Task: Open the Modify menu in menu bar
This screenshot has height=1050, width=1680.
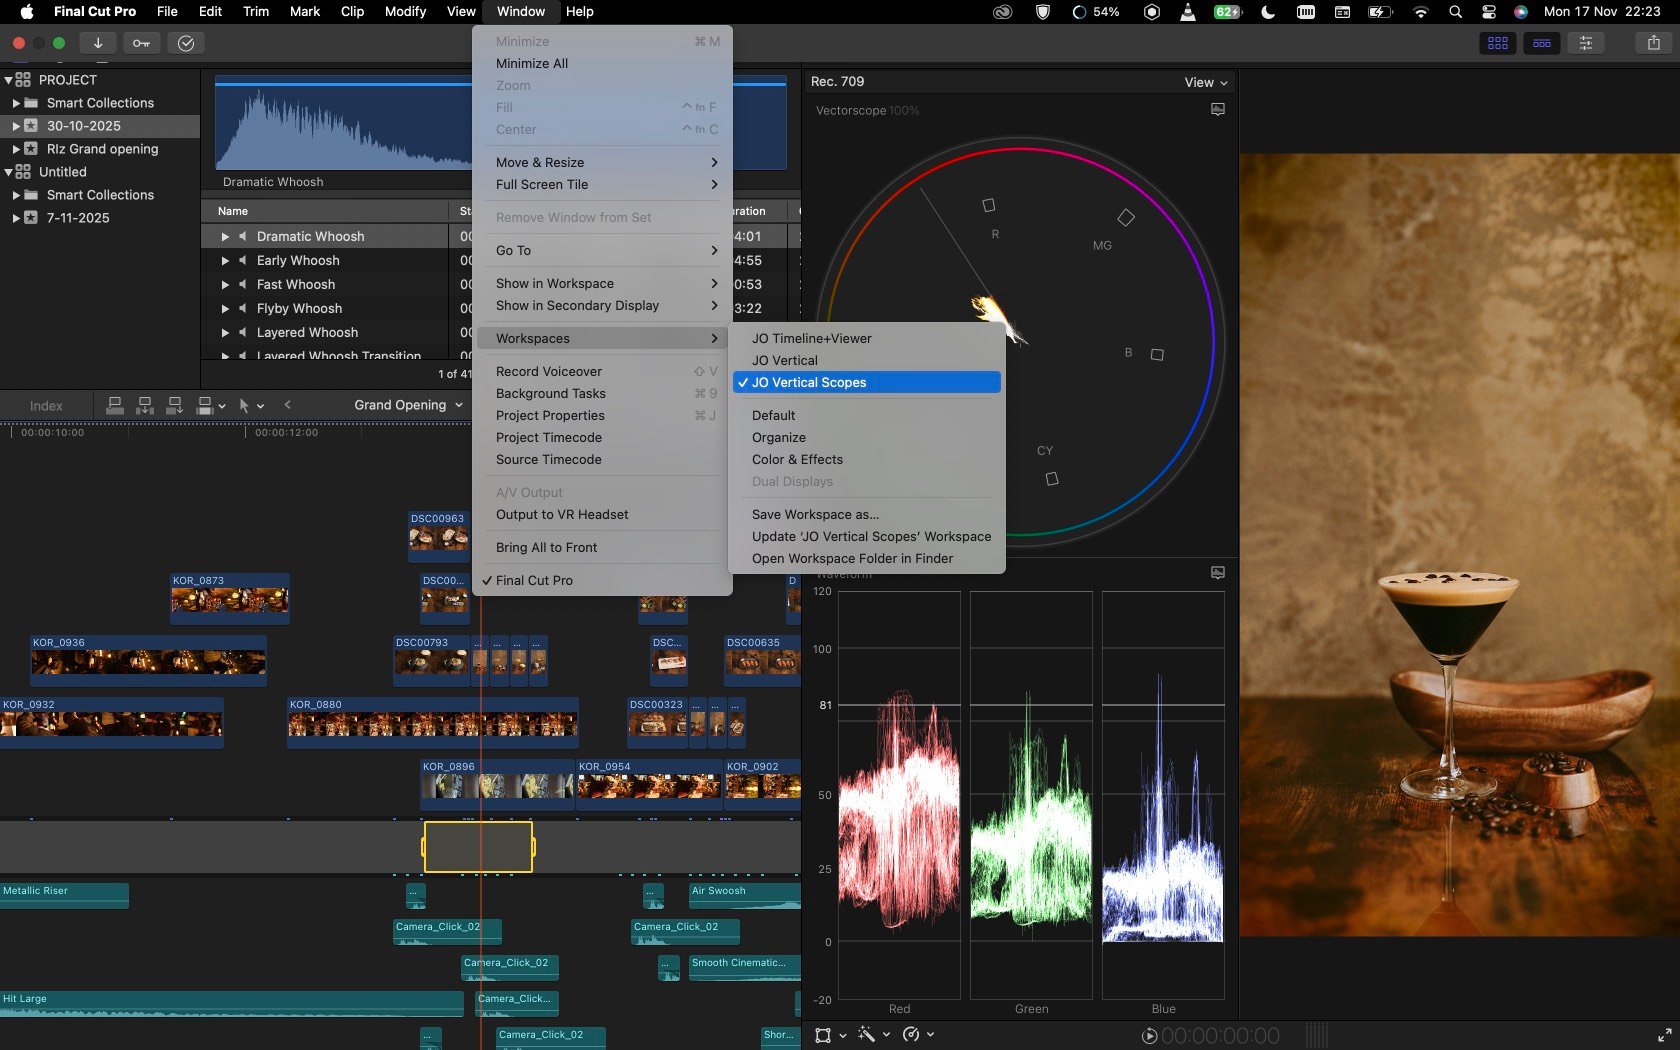Action: point(405,12)
